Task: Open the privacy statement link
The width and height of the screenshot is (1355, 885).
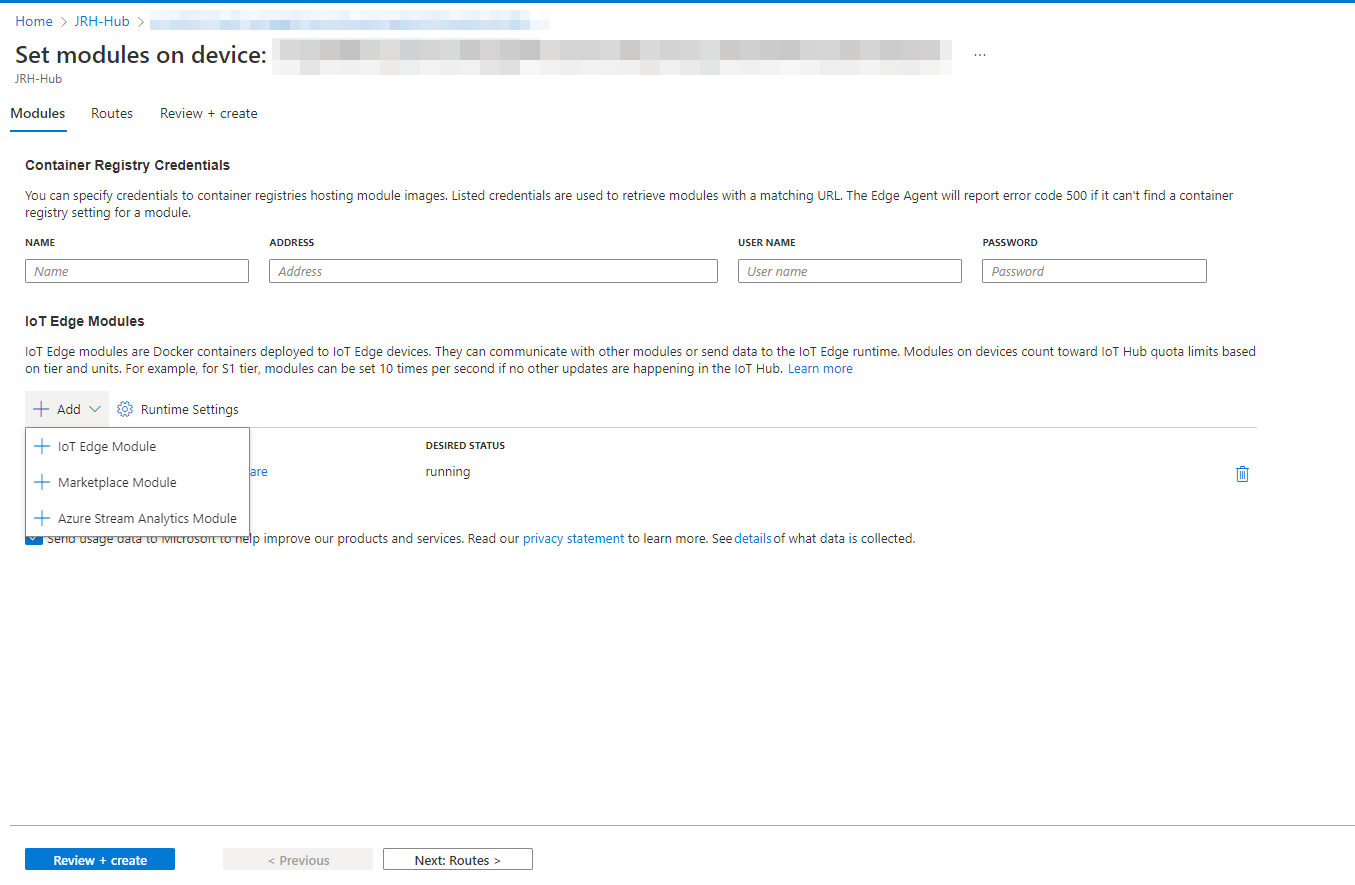Action: 573,538
